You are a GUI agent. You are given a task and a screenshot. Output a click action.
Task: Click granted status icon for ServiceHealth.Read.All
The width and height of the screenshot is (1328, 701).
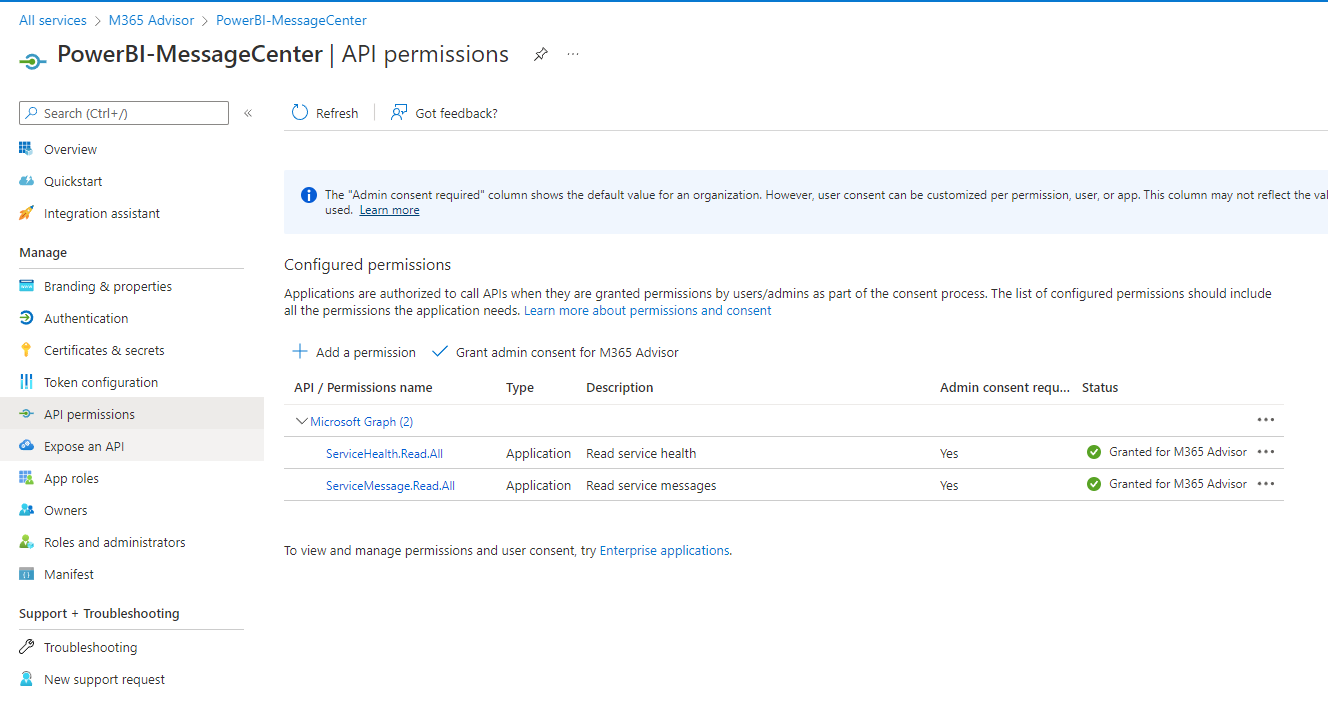[x=1094, y=452]
